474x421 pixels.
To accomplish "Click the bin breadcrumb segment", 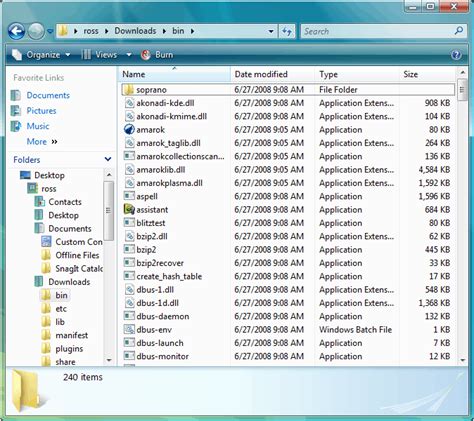I will pos(178,31).
